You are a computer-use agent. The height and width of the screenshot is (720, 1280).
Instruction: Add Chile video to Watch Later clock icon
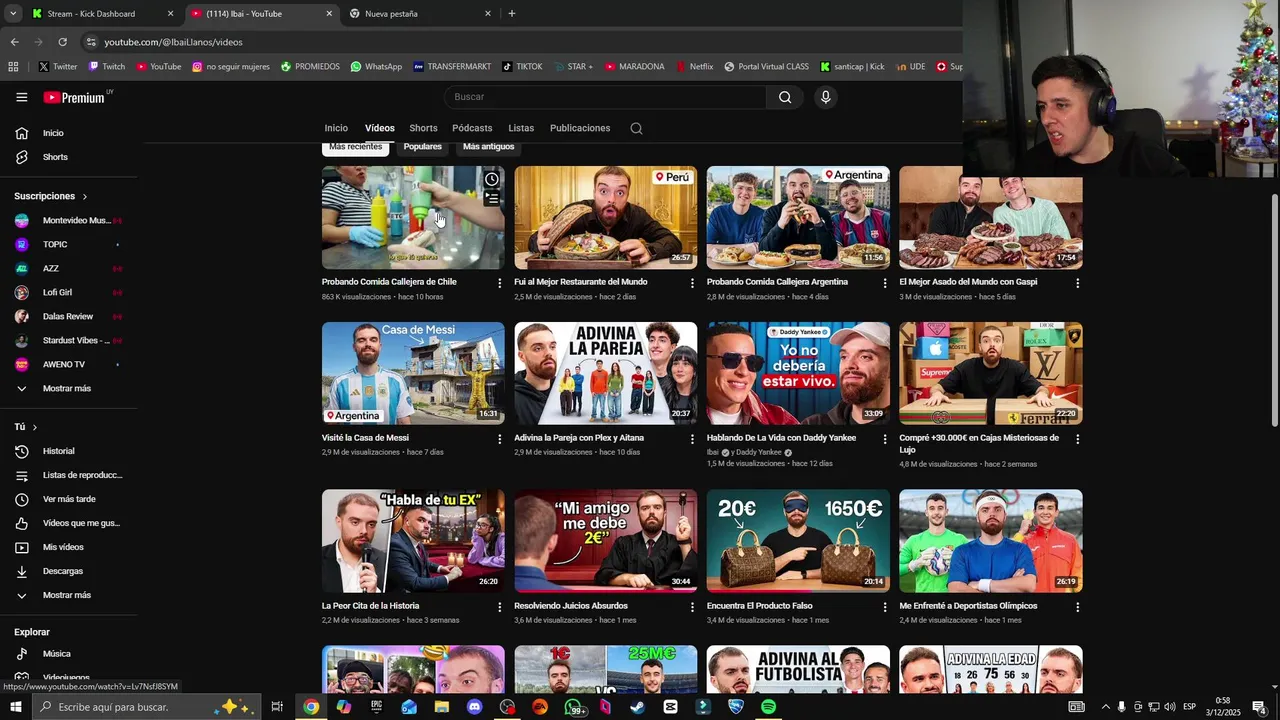(492, 179)
